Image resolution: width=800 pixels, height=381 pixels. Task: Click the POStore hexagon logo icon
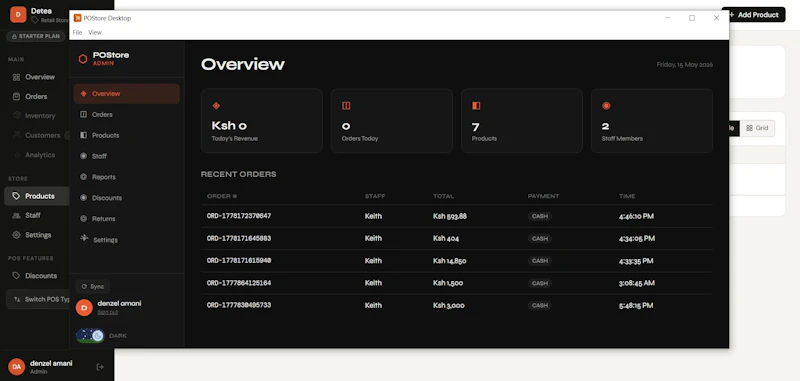pos(83,59)
